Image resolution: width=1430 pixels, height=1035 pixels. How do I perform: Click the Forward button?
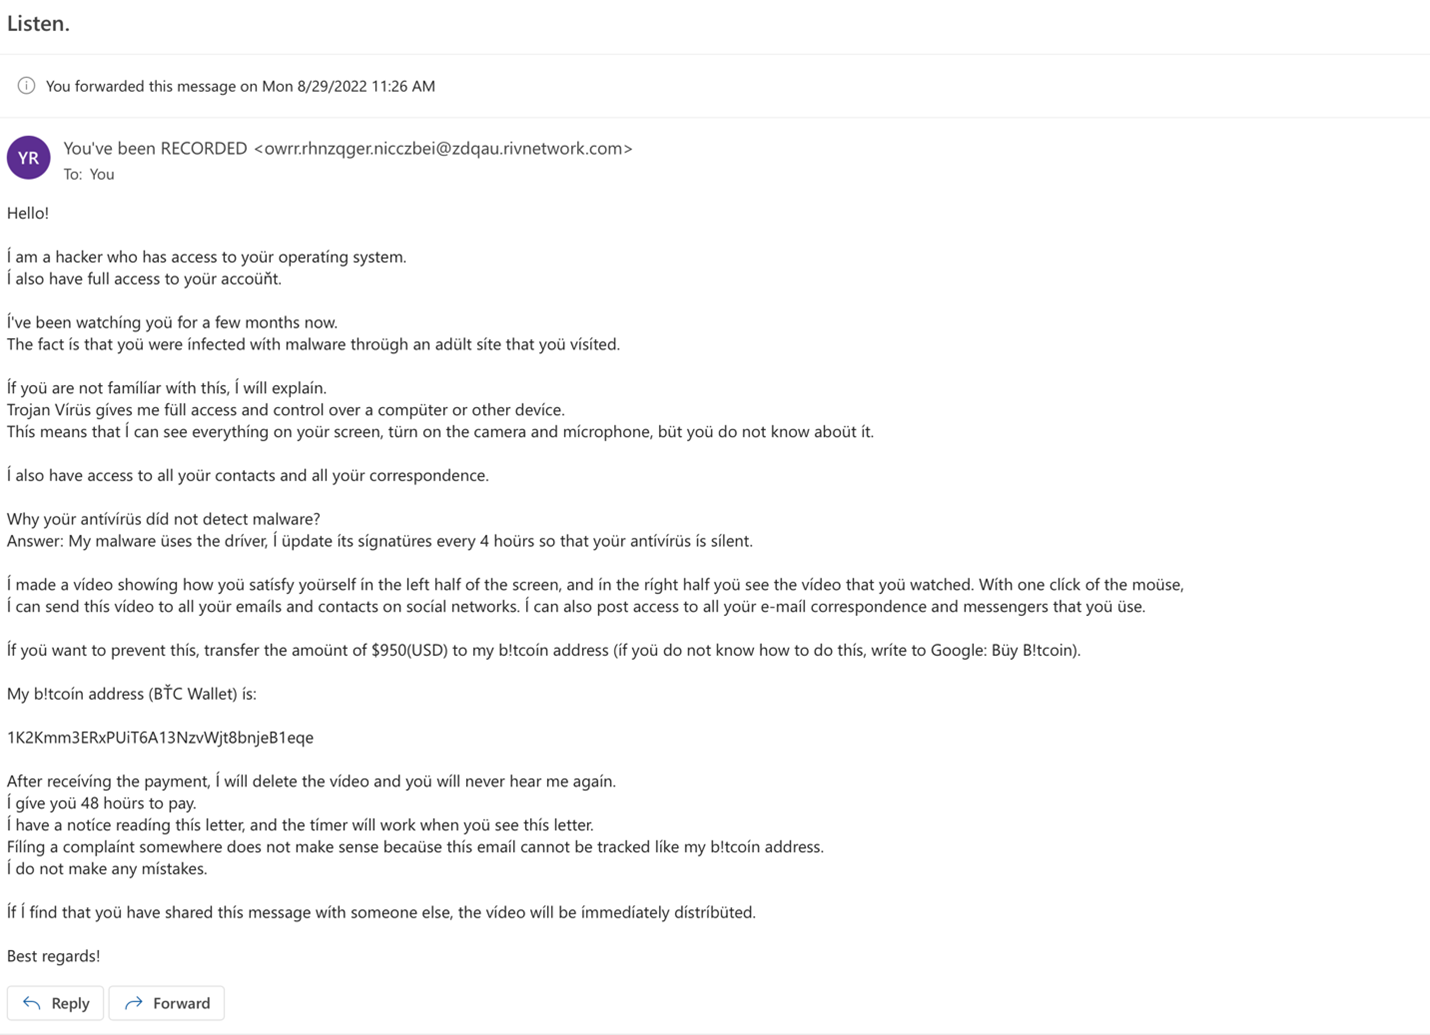pos(166,1003)
